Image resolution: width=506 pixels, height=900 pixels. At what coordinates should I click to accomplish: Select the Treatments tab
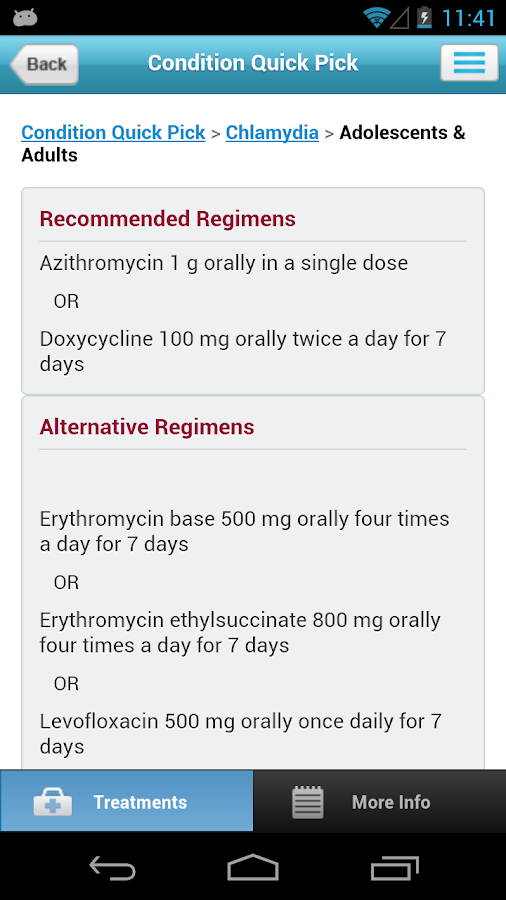126,801
